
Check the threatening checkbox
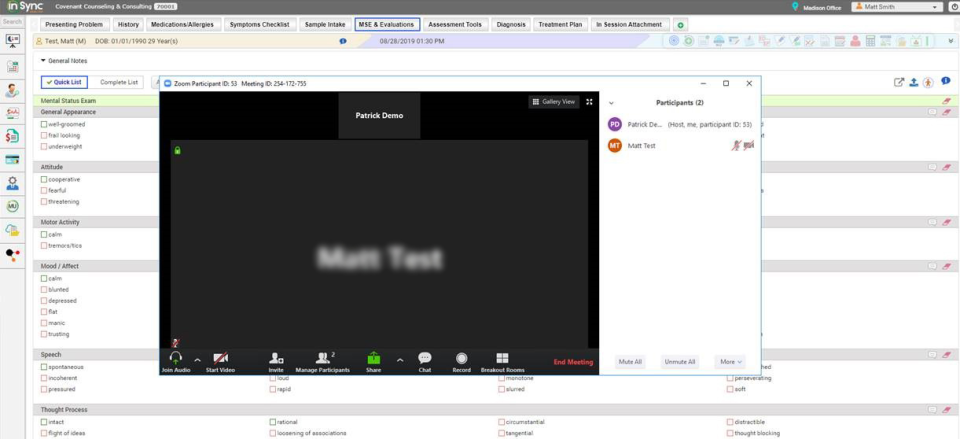click(44, 201)
